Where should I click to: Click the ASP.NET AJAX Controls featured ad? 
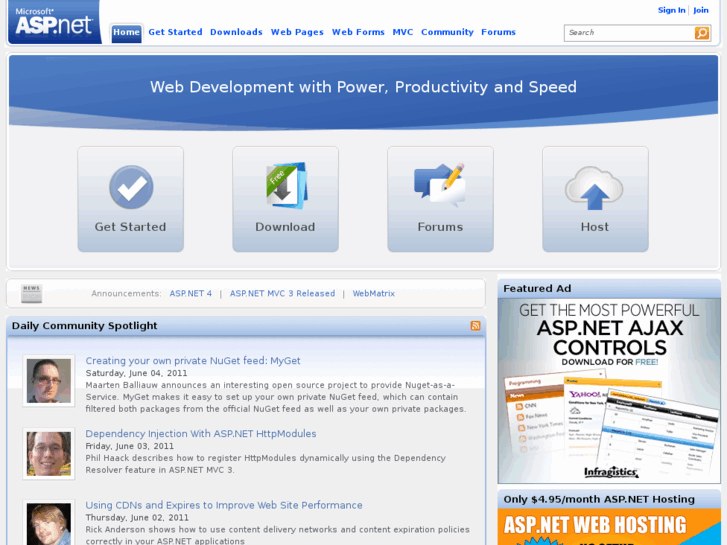pos(609,391)
